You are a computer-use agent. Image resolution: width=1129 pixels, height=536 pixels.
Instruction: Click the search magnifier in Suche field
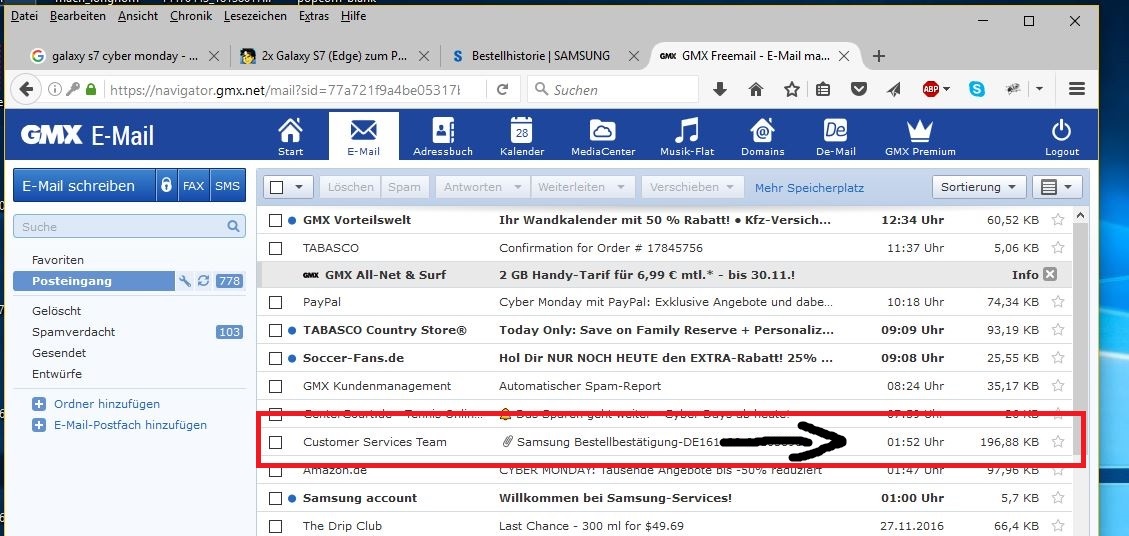pyautogui.click(x=233, y=226)
